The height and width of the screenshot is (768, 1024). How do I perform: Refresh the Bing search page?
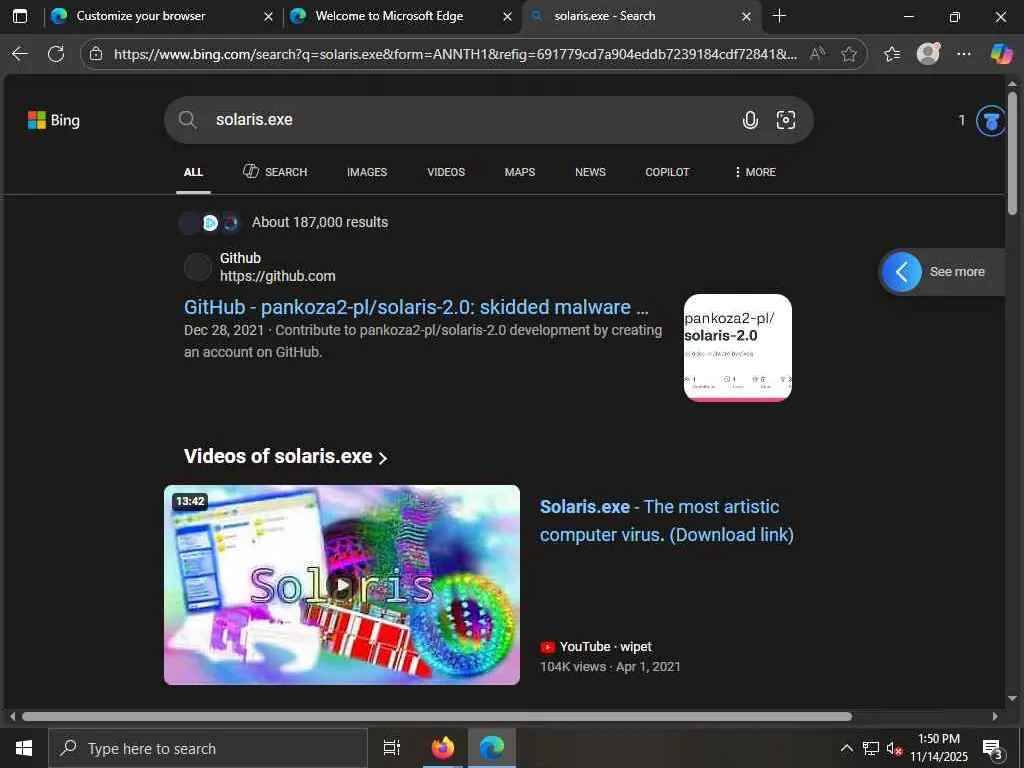[x=56, y=54]
